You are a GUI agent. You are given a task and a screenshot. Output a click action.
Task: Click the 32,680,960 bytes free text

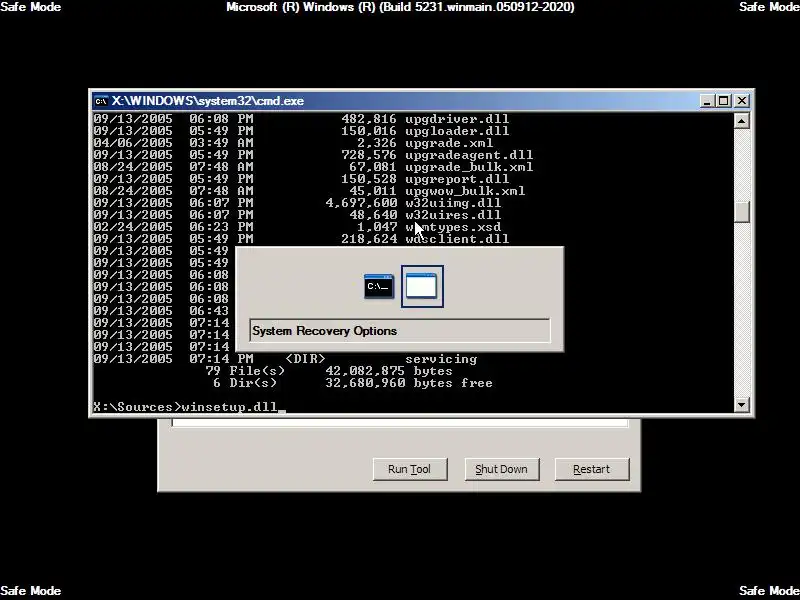coord(409,383)
